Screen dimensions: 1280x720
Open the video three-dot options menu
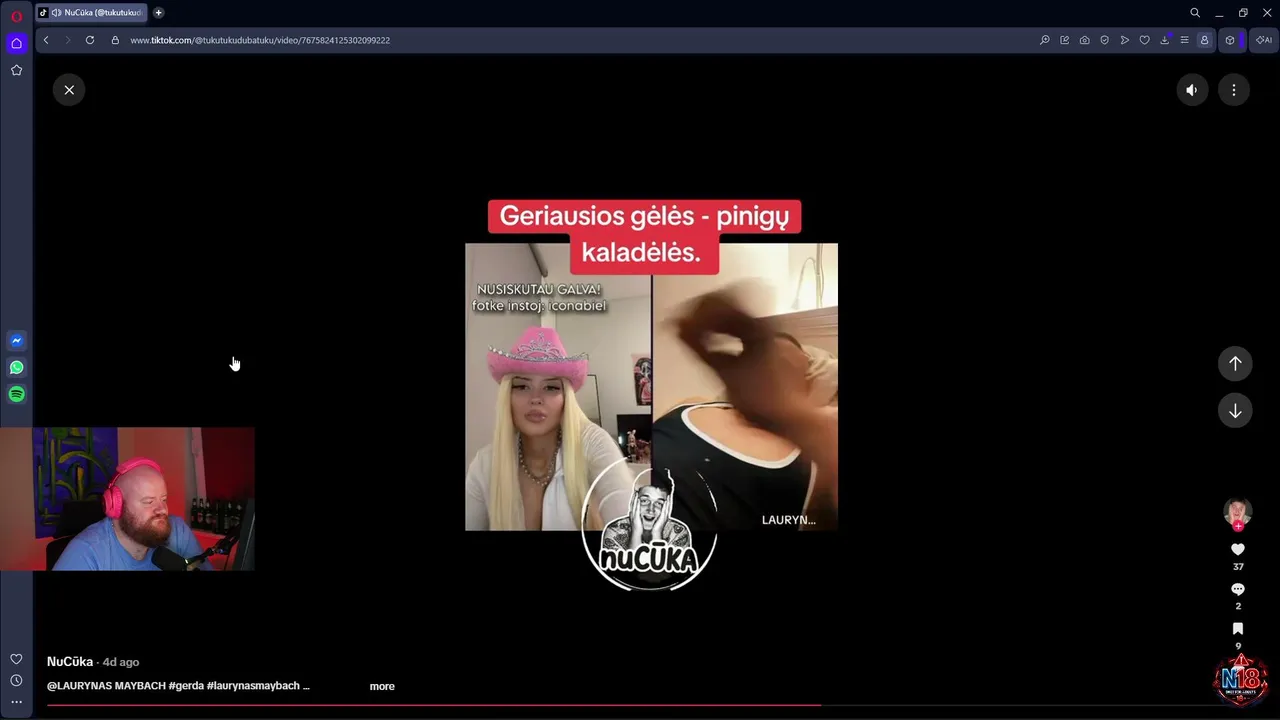(x=1234, y=90)
